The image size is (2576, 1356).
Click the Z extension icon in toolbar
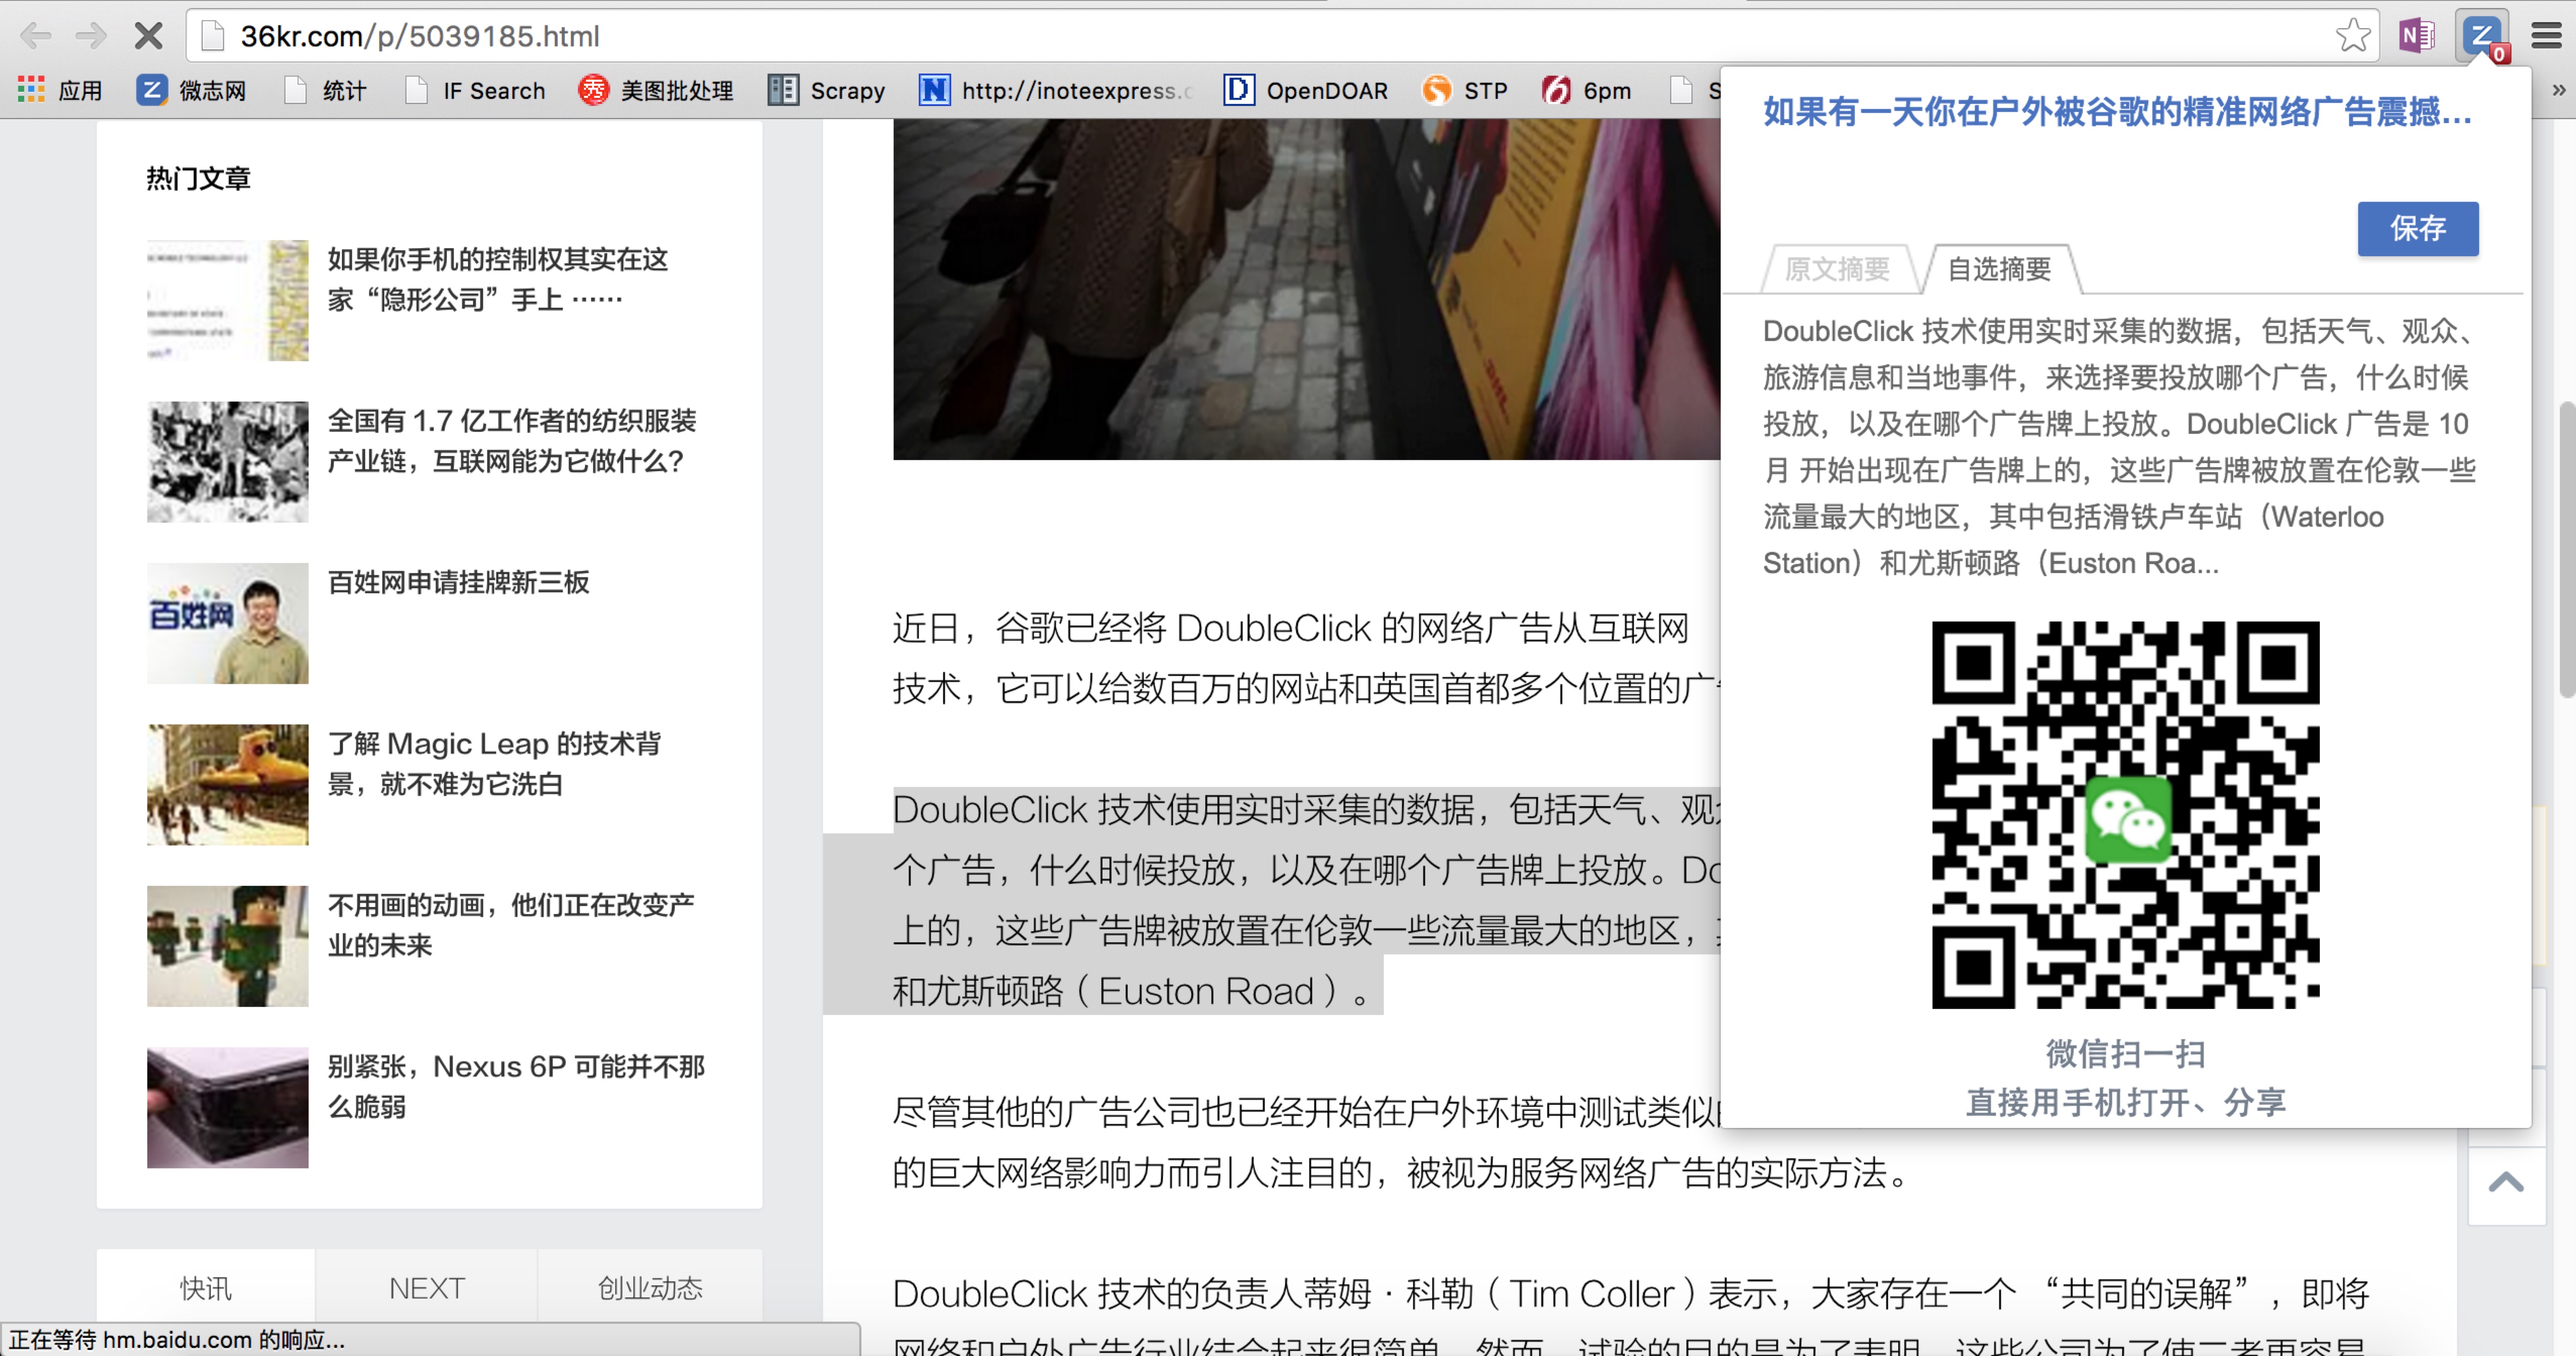pyautogui.click(x=2483, y=37)
